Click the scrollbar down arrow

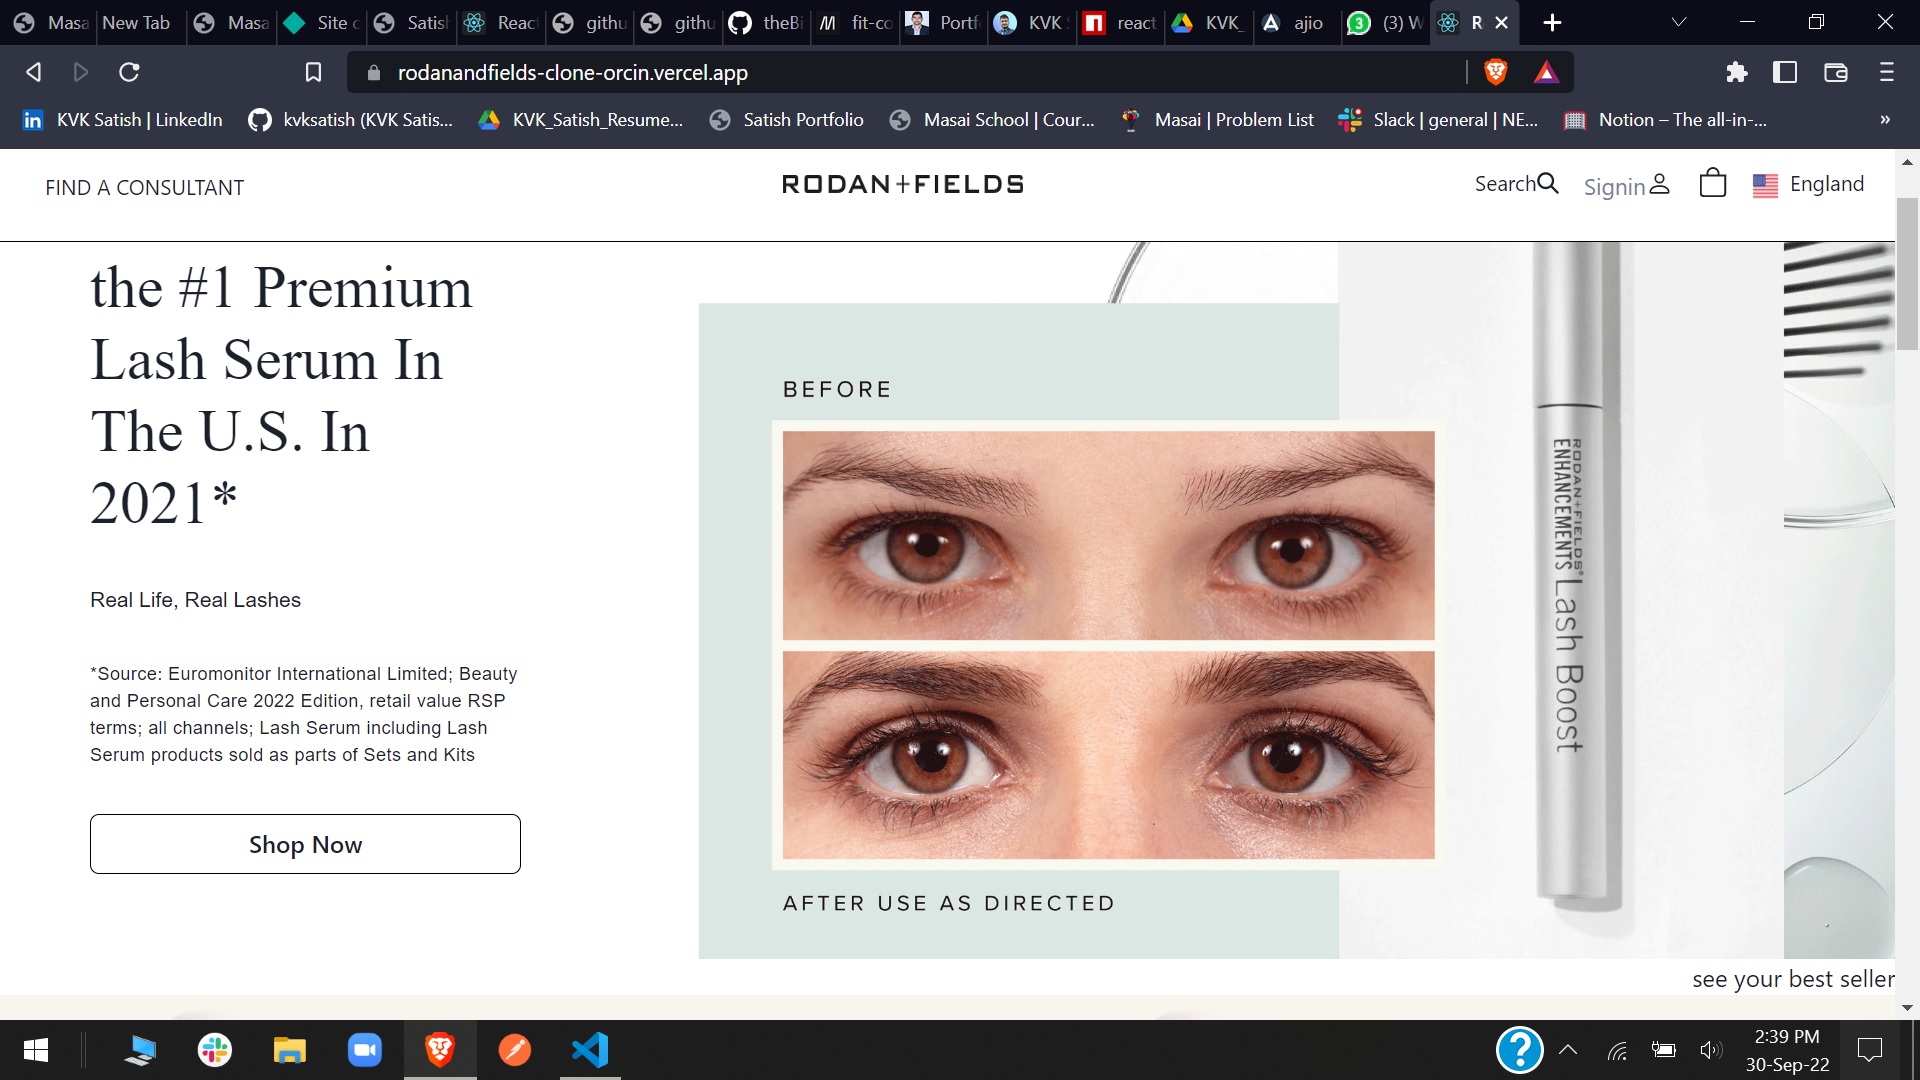click(1907, 1008)
